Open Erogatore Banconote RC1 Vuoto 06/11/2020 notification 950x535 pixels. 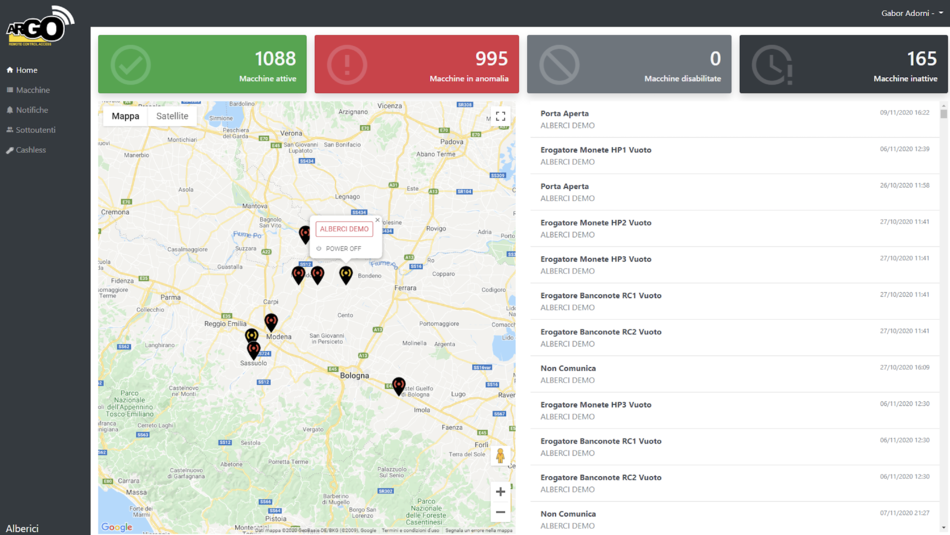click(x=735, y=447)
